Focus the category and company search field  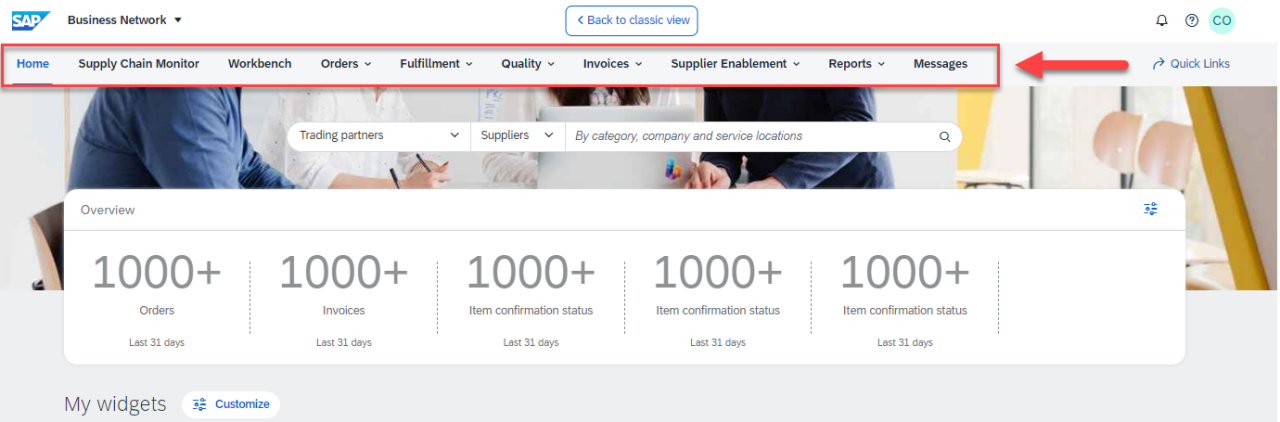point(750,136)
